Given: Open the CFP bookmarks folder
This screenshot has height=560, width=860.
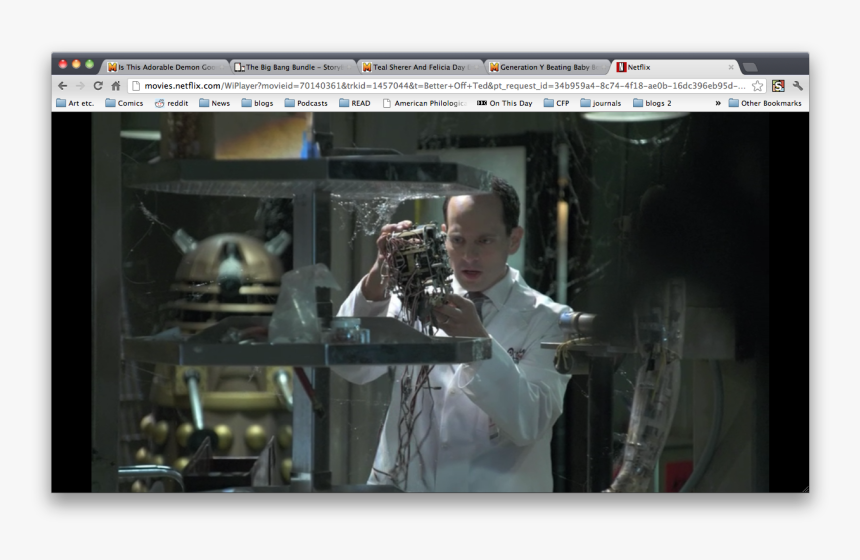Looking at the screenshot, I should tap(557, 103).
